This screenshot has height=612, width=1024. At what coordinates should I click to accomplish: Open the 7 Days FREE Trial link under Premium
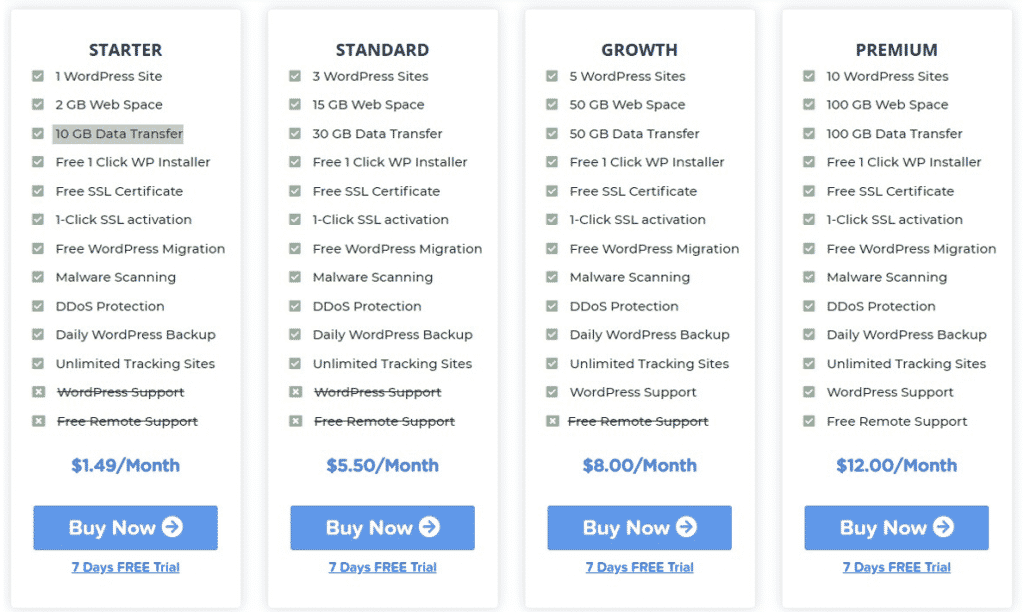pyautogui.click(x=896, y=567)
